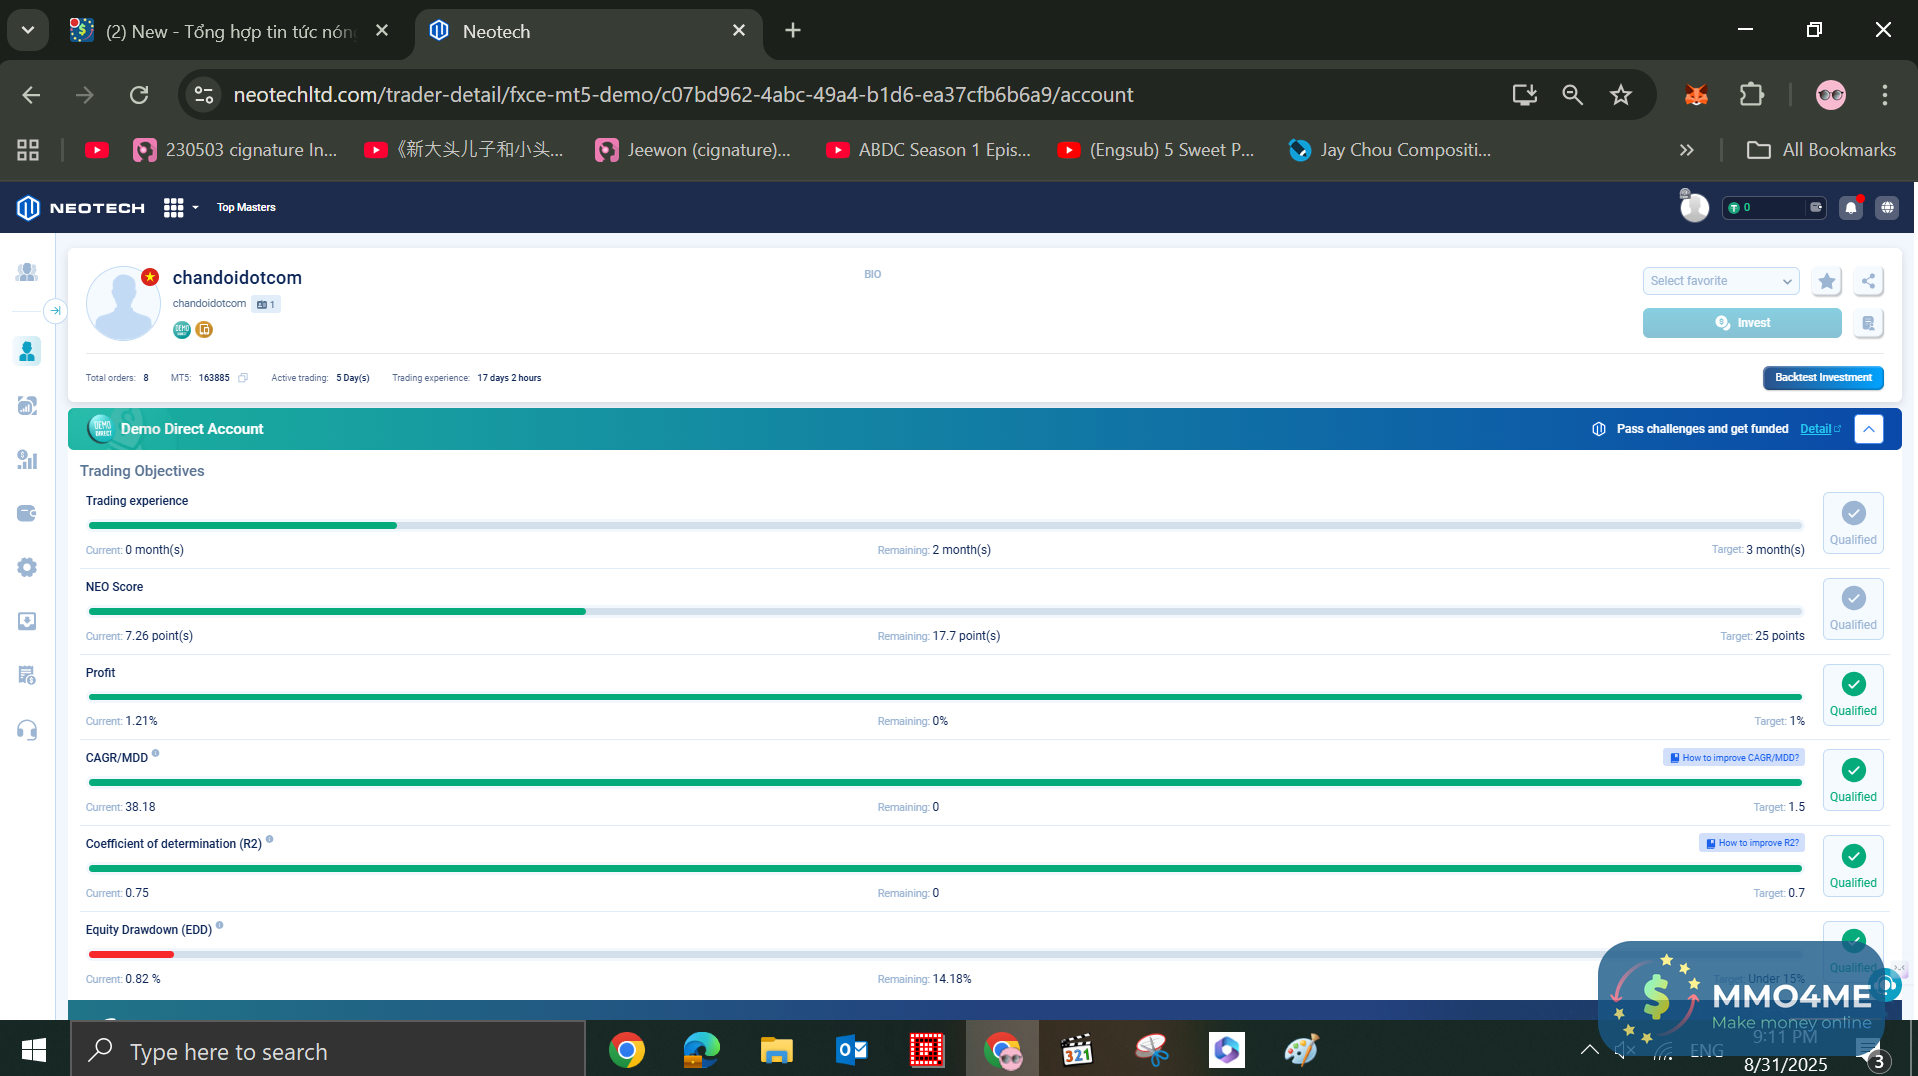Click the R2 coefficient info icon

[270, 840]
